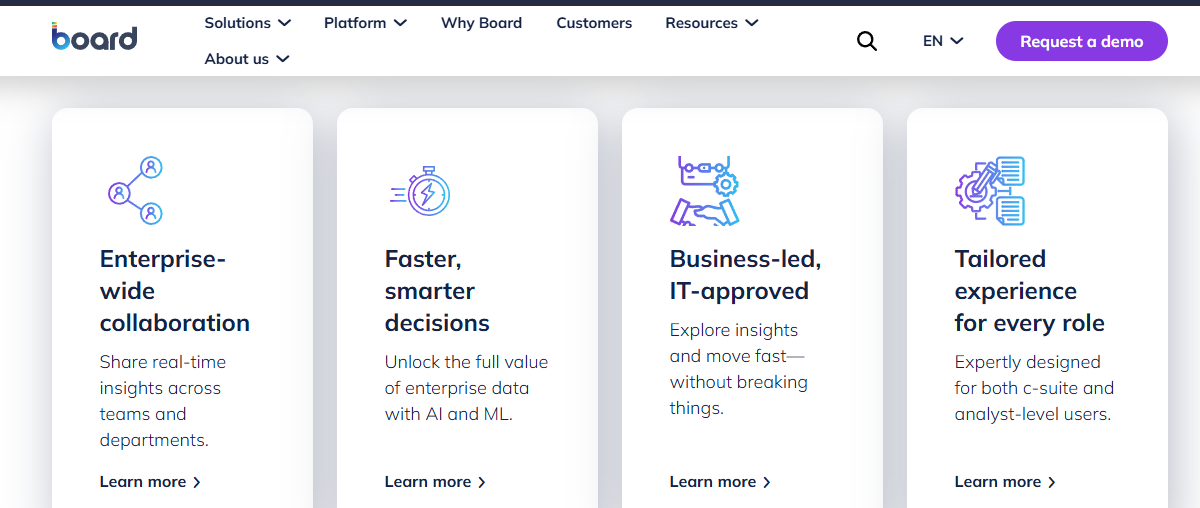Open the search magnifier icon
The width and height of the screenshot is (1200, 508).
point(867,41)
